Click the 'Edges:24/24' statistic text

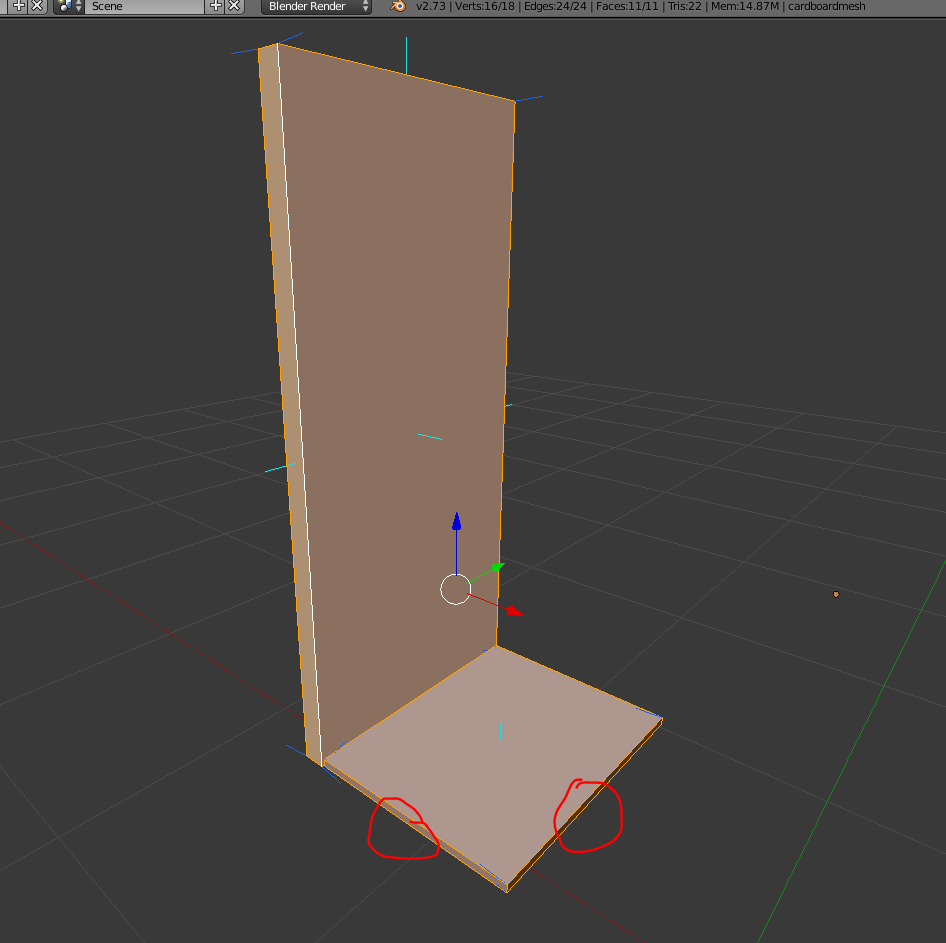click(555, 6)
